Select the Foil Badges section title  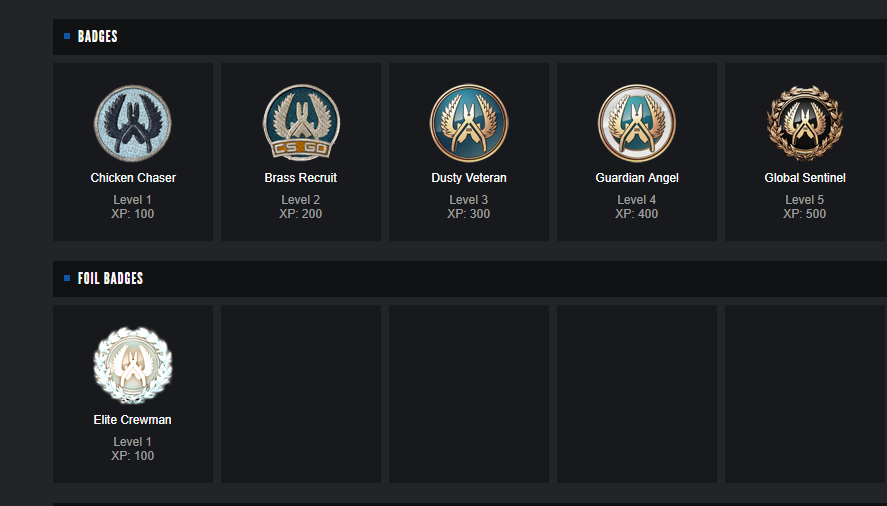[x=110, y=279]
